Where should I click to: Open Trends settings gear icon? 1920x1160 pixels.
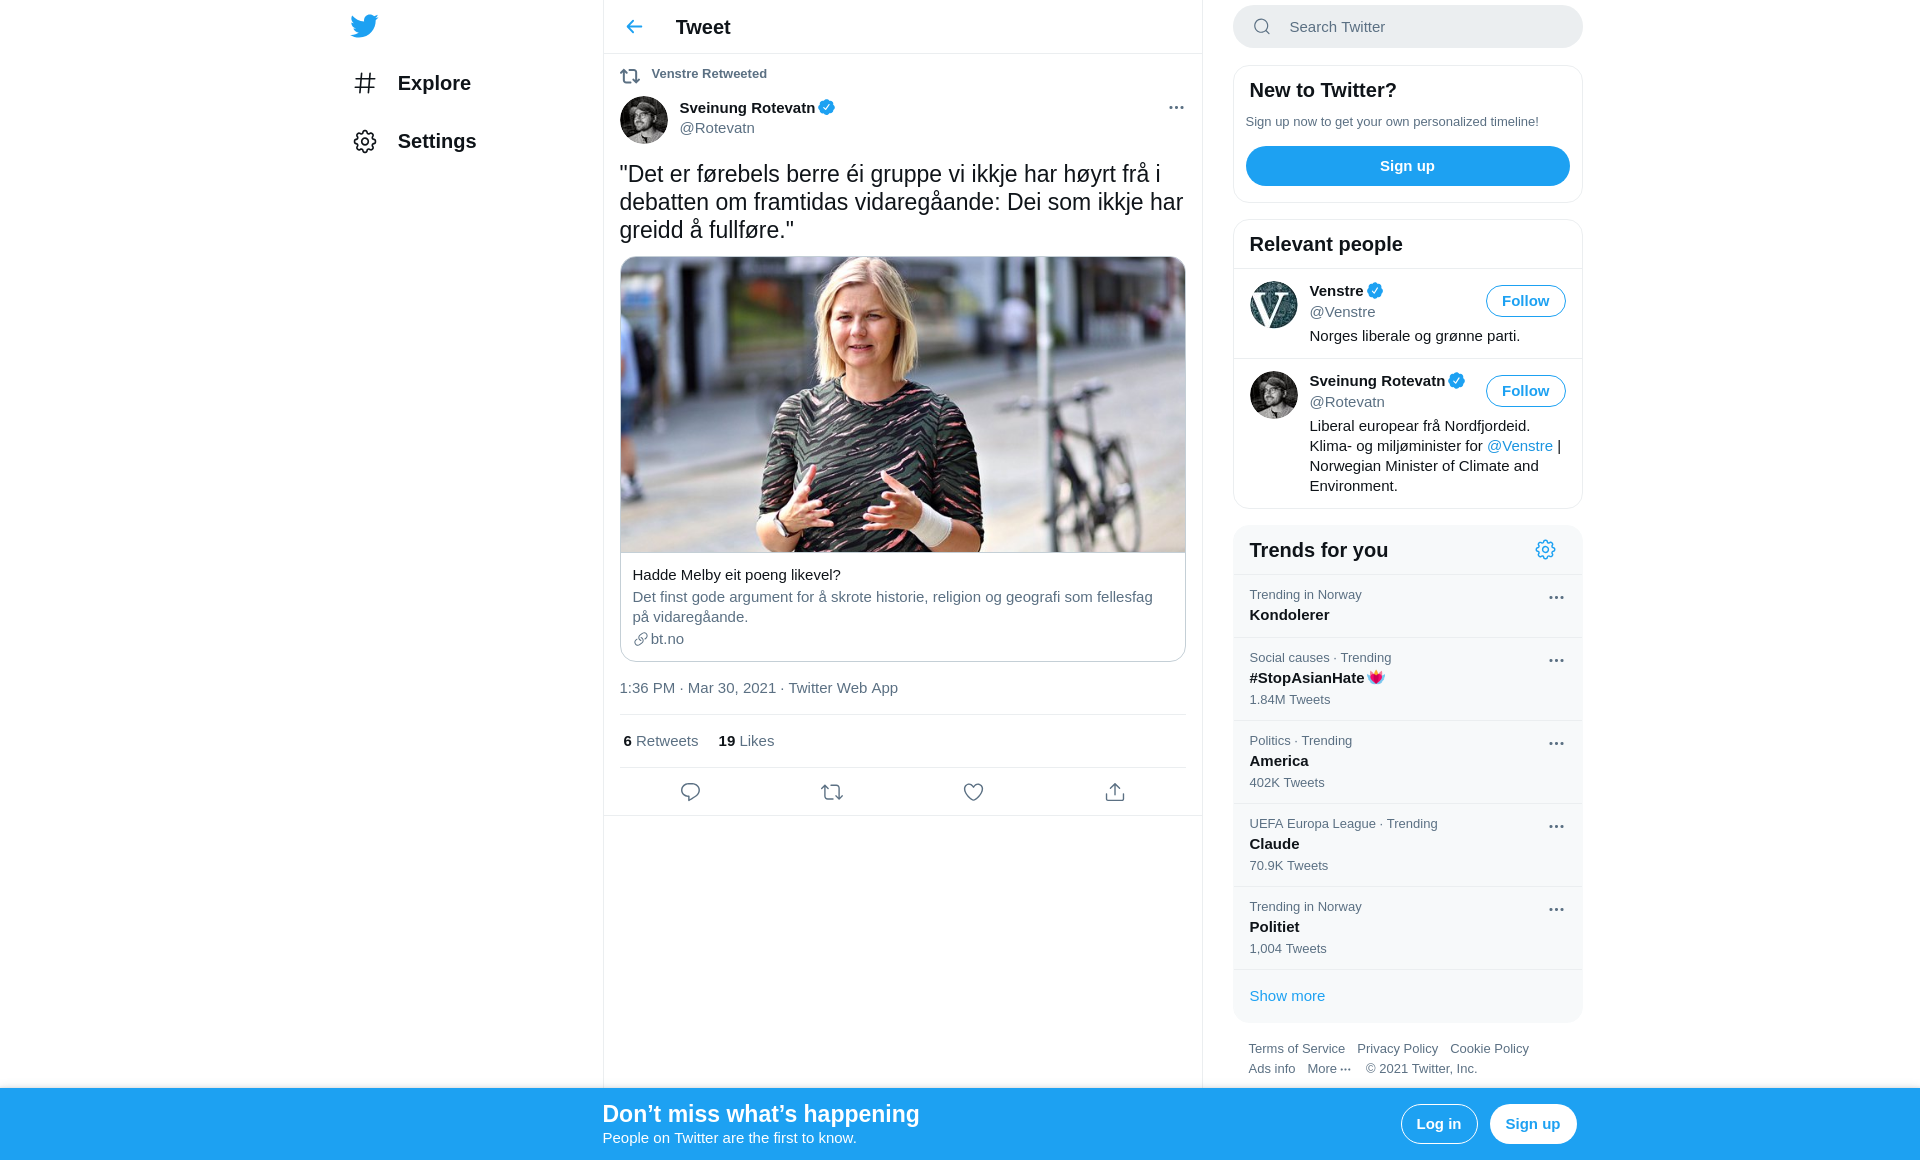[1545, 550]
